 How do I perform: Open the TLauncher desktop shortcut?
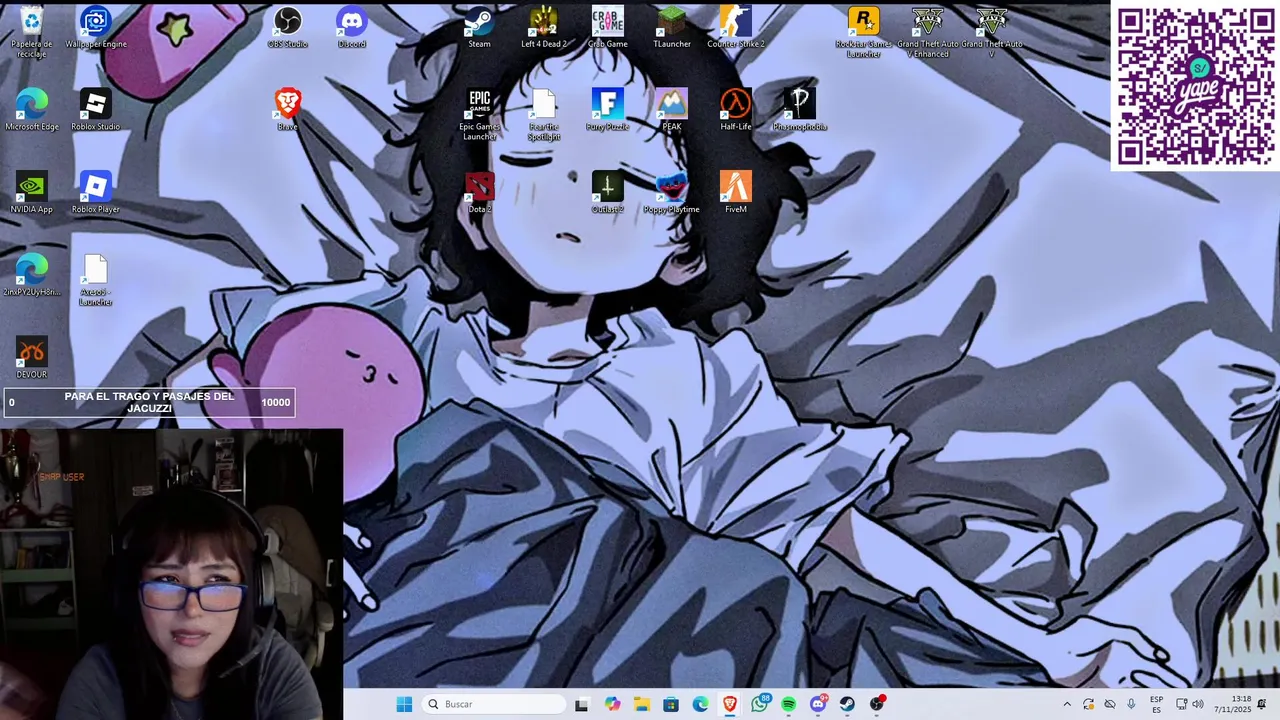pos(672,27)
